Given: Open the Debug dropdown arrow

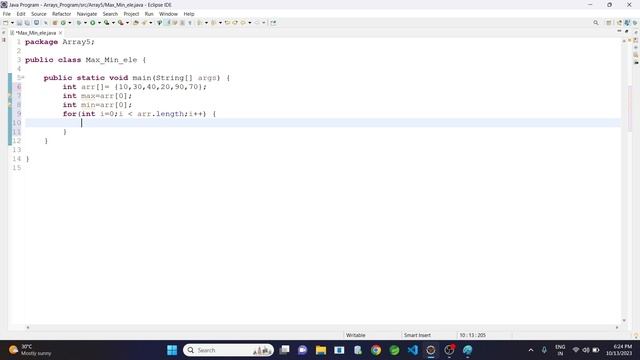Looking at the screenshot, I should click(x=85, y=23).
